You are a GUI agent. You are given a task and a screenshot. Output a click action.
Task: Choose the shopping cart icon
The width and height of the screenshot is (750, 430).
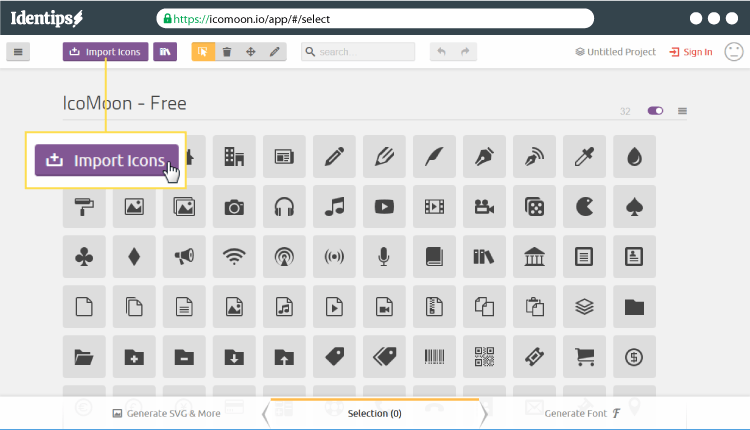(x=584, y=355)
